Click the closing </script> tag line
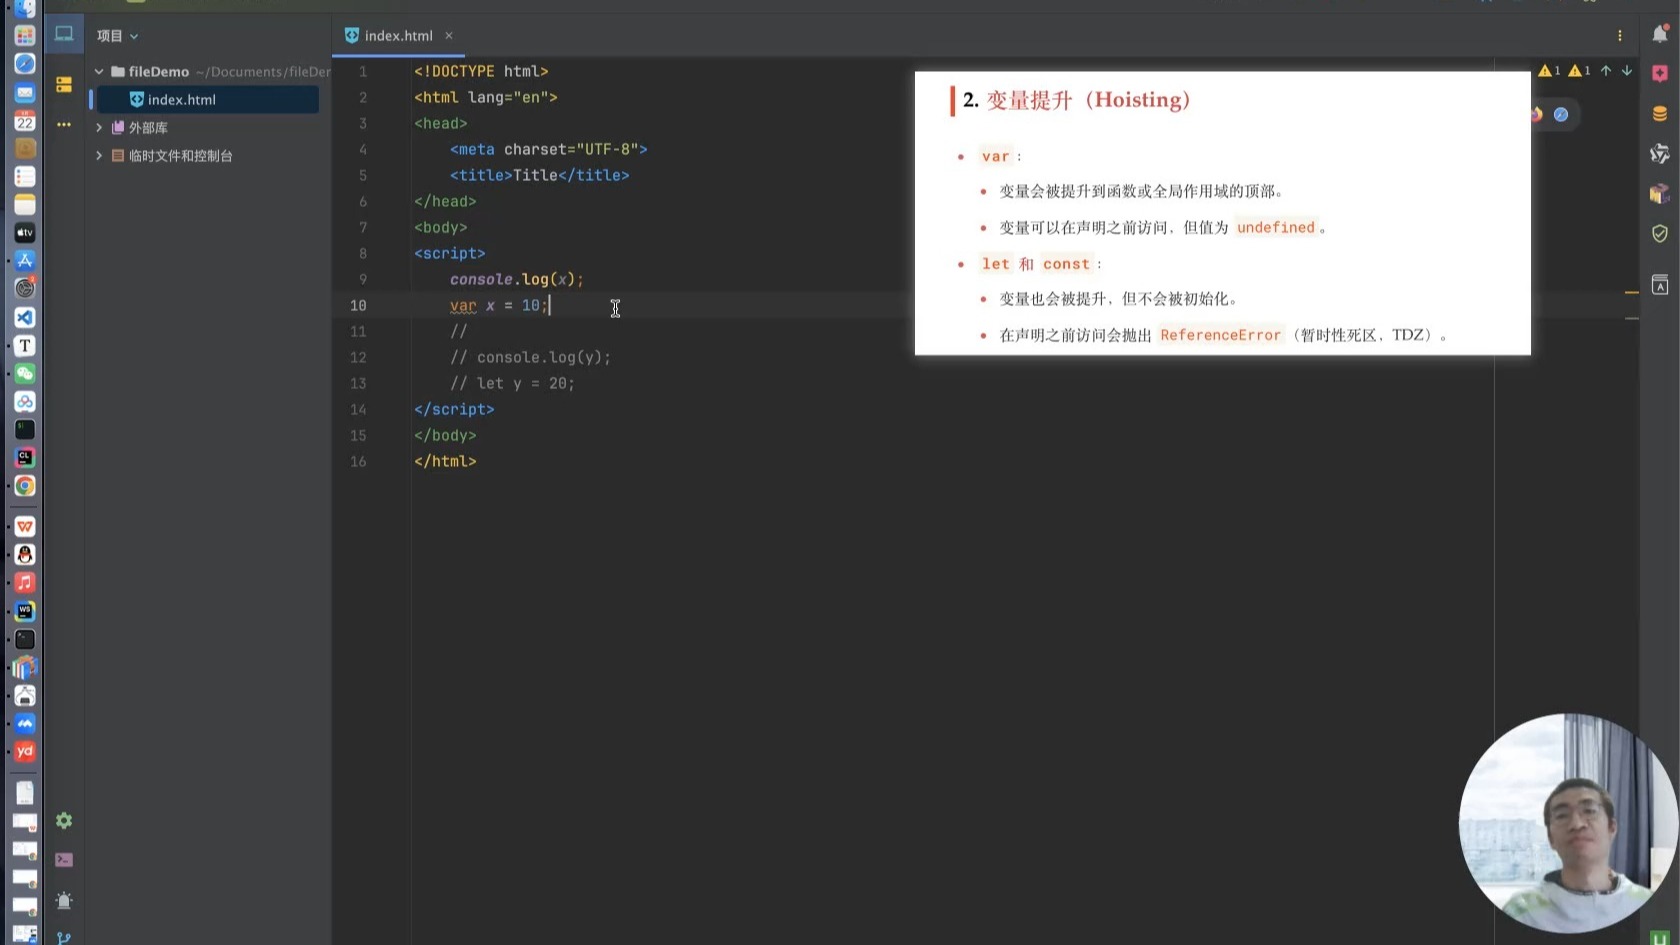 [454, 409]
